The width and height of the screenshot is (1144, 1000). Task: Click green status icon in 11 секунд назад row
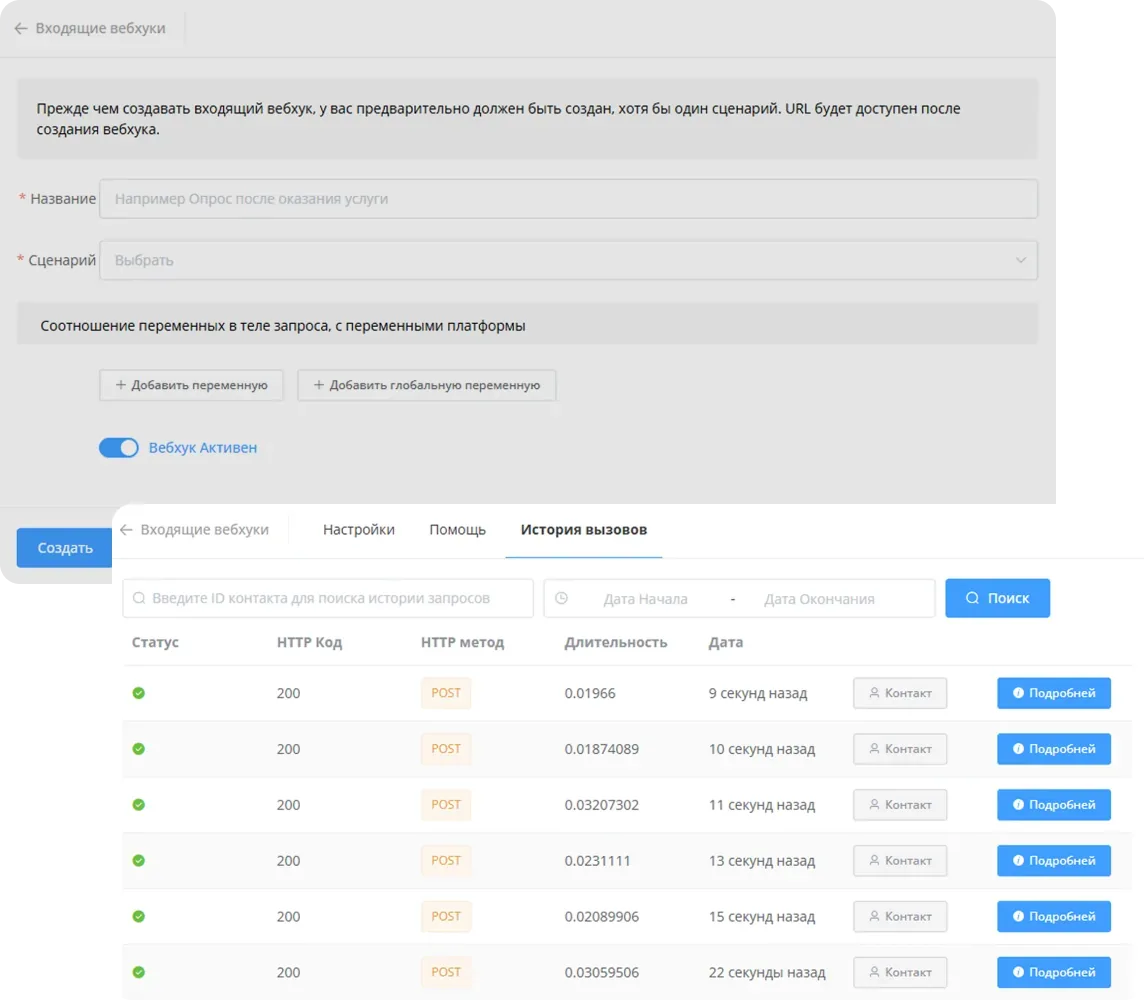[x=139, y=805]
